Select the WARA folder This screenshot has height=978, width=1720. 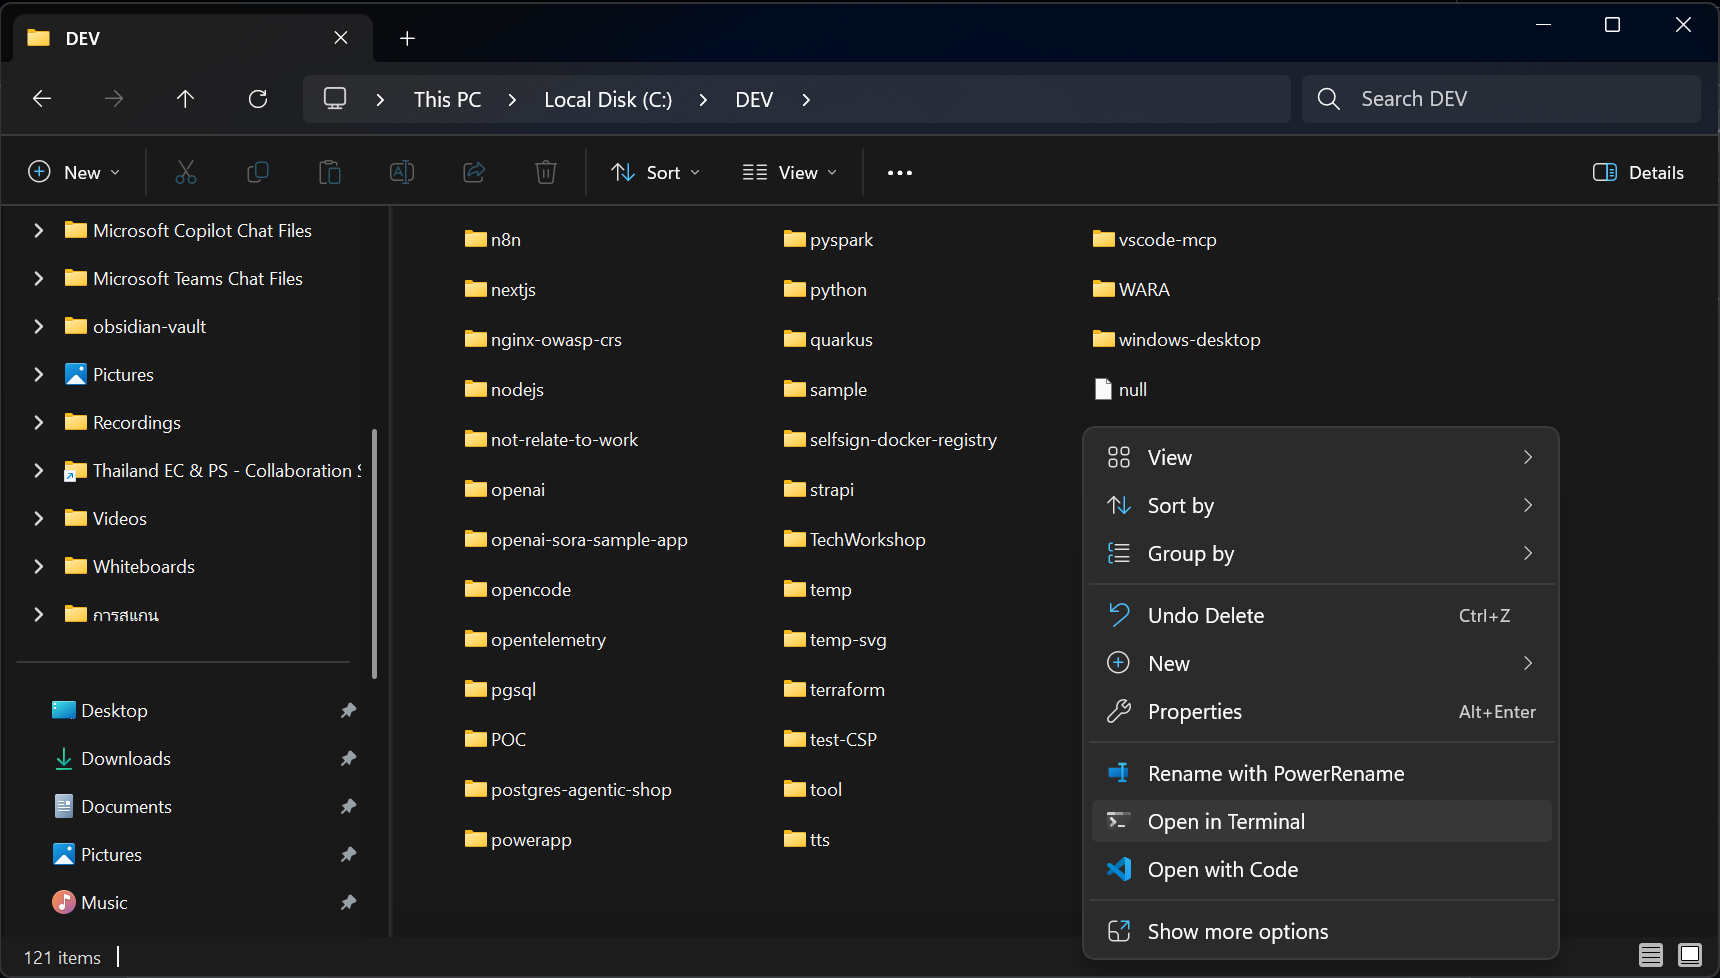[1132, 289]
